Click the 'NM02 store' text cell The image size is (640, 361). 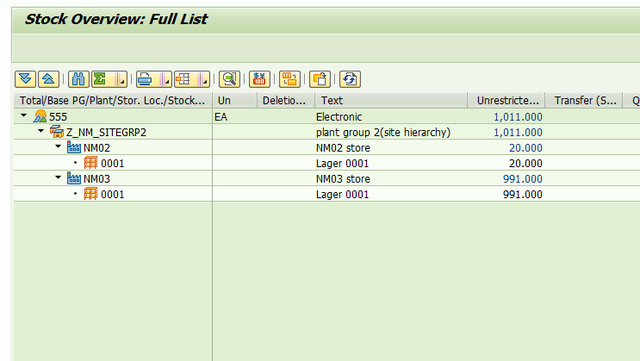(x=343, y=148)
